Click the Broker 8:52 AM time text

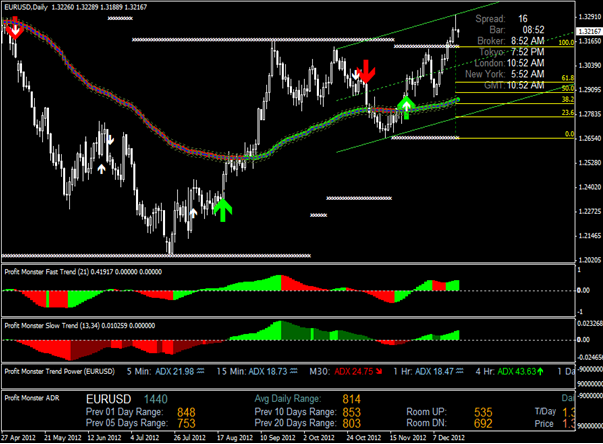[x=511, y=41]
